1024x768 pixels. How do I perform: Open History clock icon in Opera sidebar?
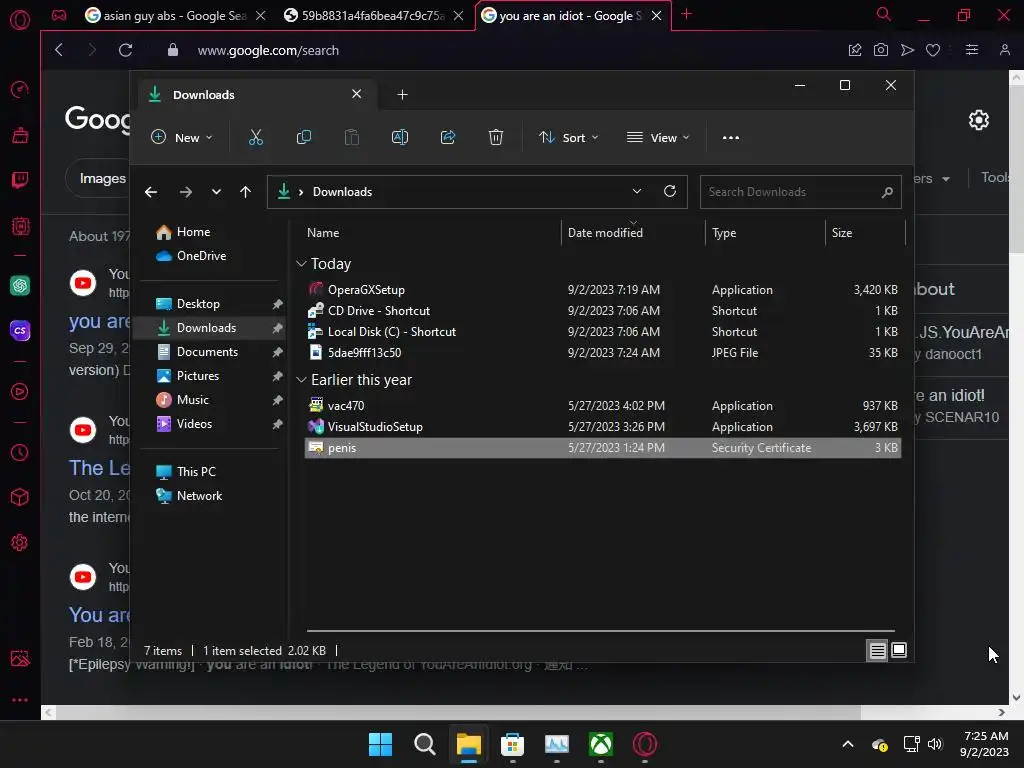[x=20, y=452]
